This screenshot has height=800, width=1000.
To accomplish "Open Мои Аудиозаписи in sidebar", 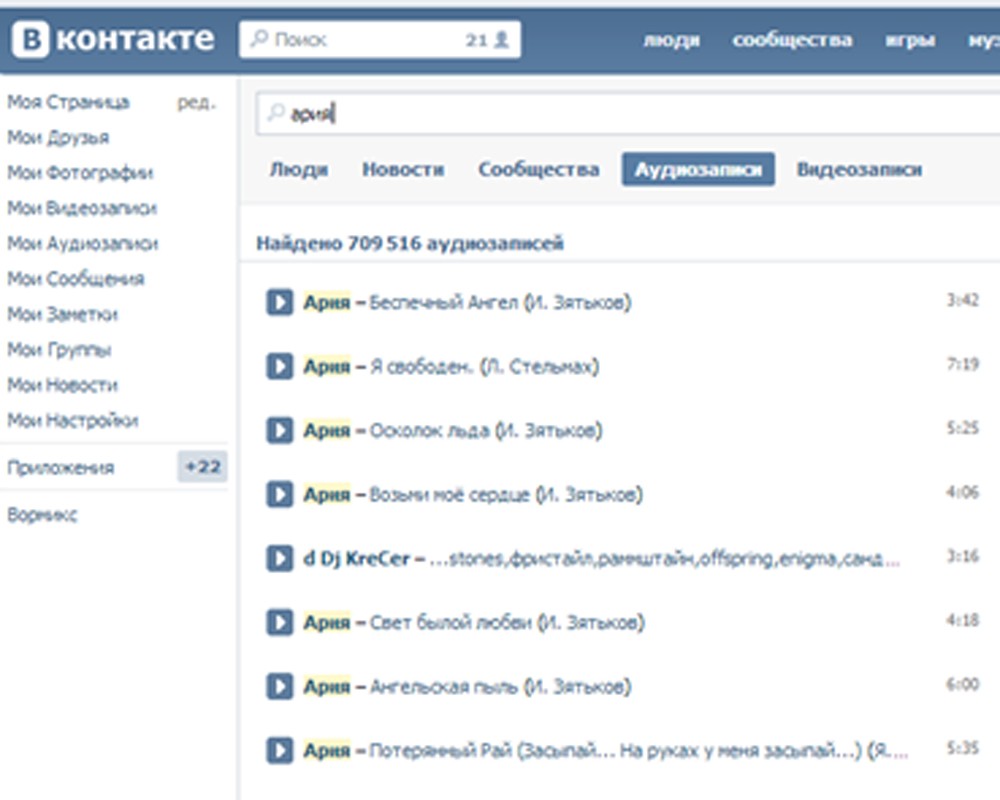I will click(82, 244).
